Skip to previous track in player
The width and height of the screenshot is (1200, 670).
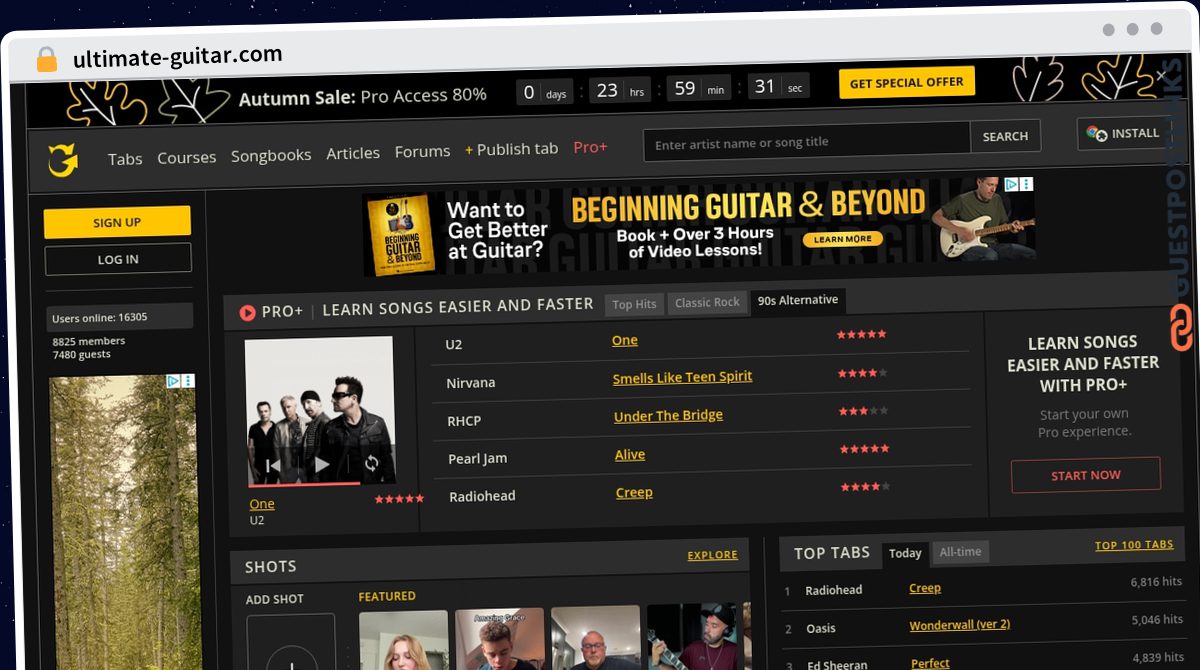pos(272,466)
